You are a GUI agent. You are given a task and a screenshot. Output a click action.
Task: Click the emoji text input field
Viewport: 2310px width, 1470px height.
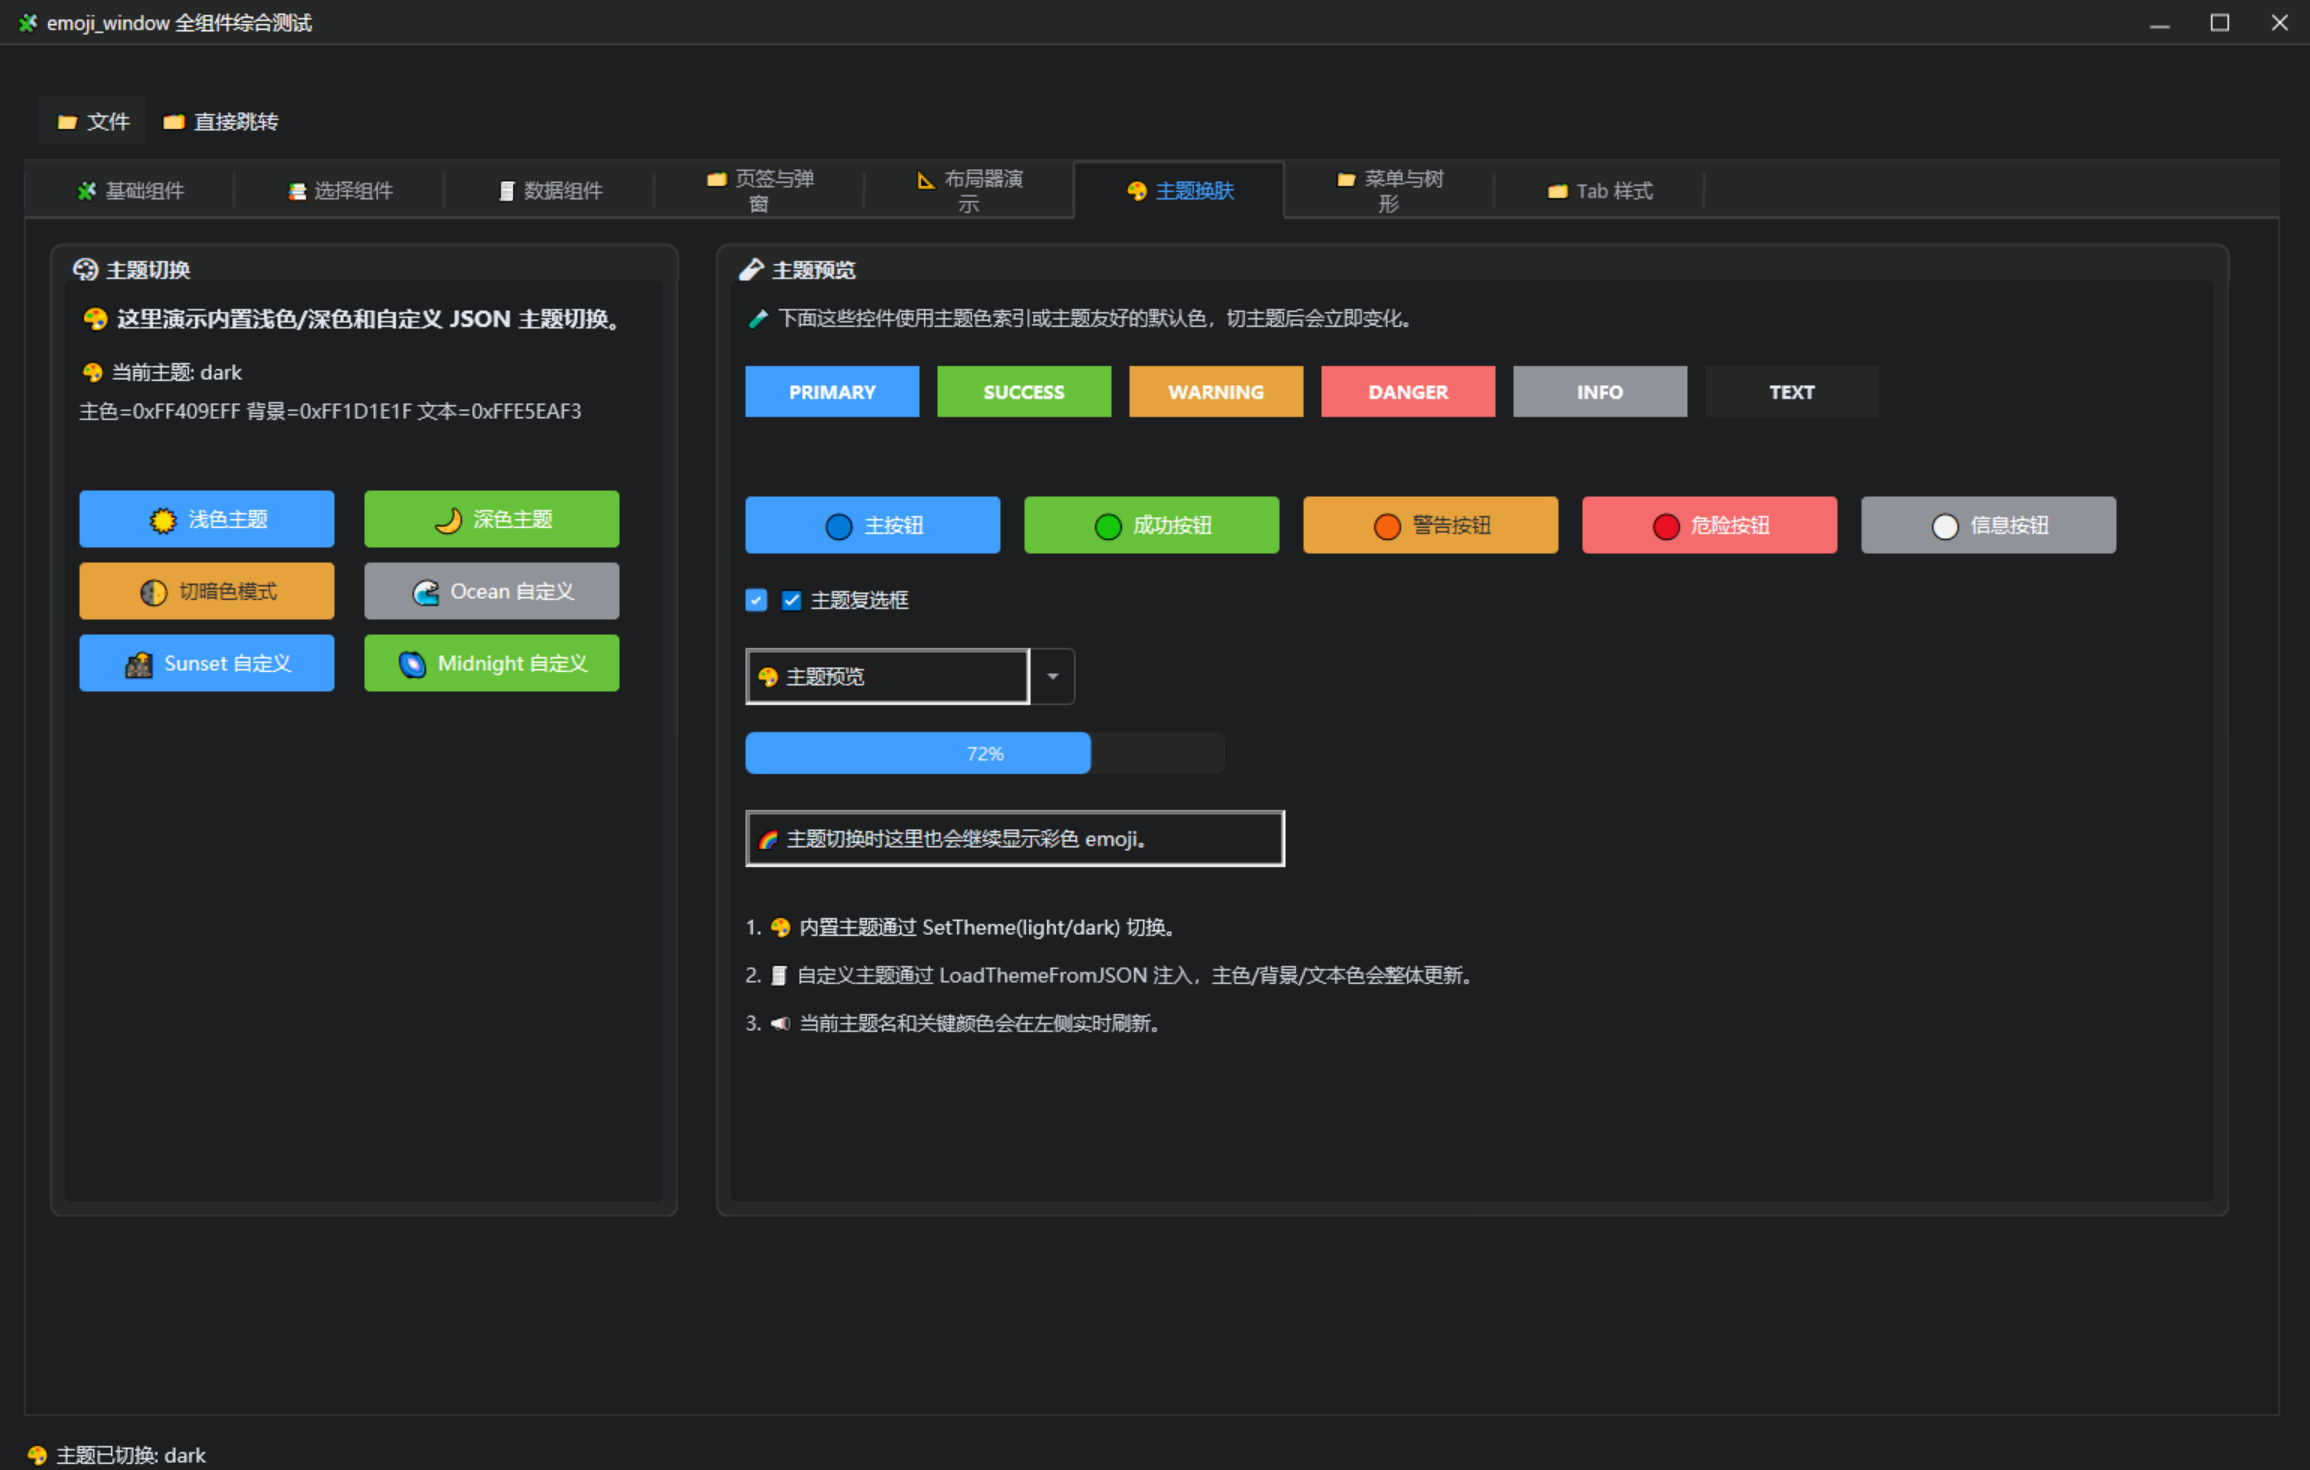point(1014,839)
